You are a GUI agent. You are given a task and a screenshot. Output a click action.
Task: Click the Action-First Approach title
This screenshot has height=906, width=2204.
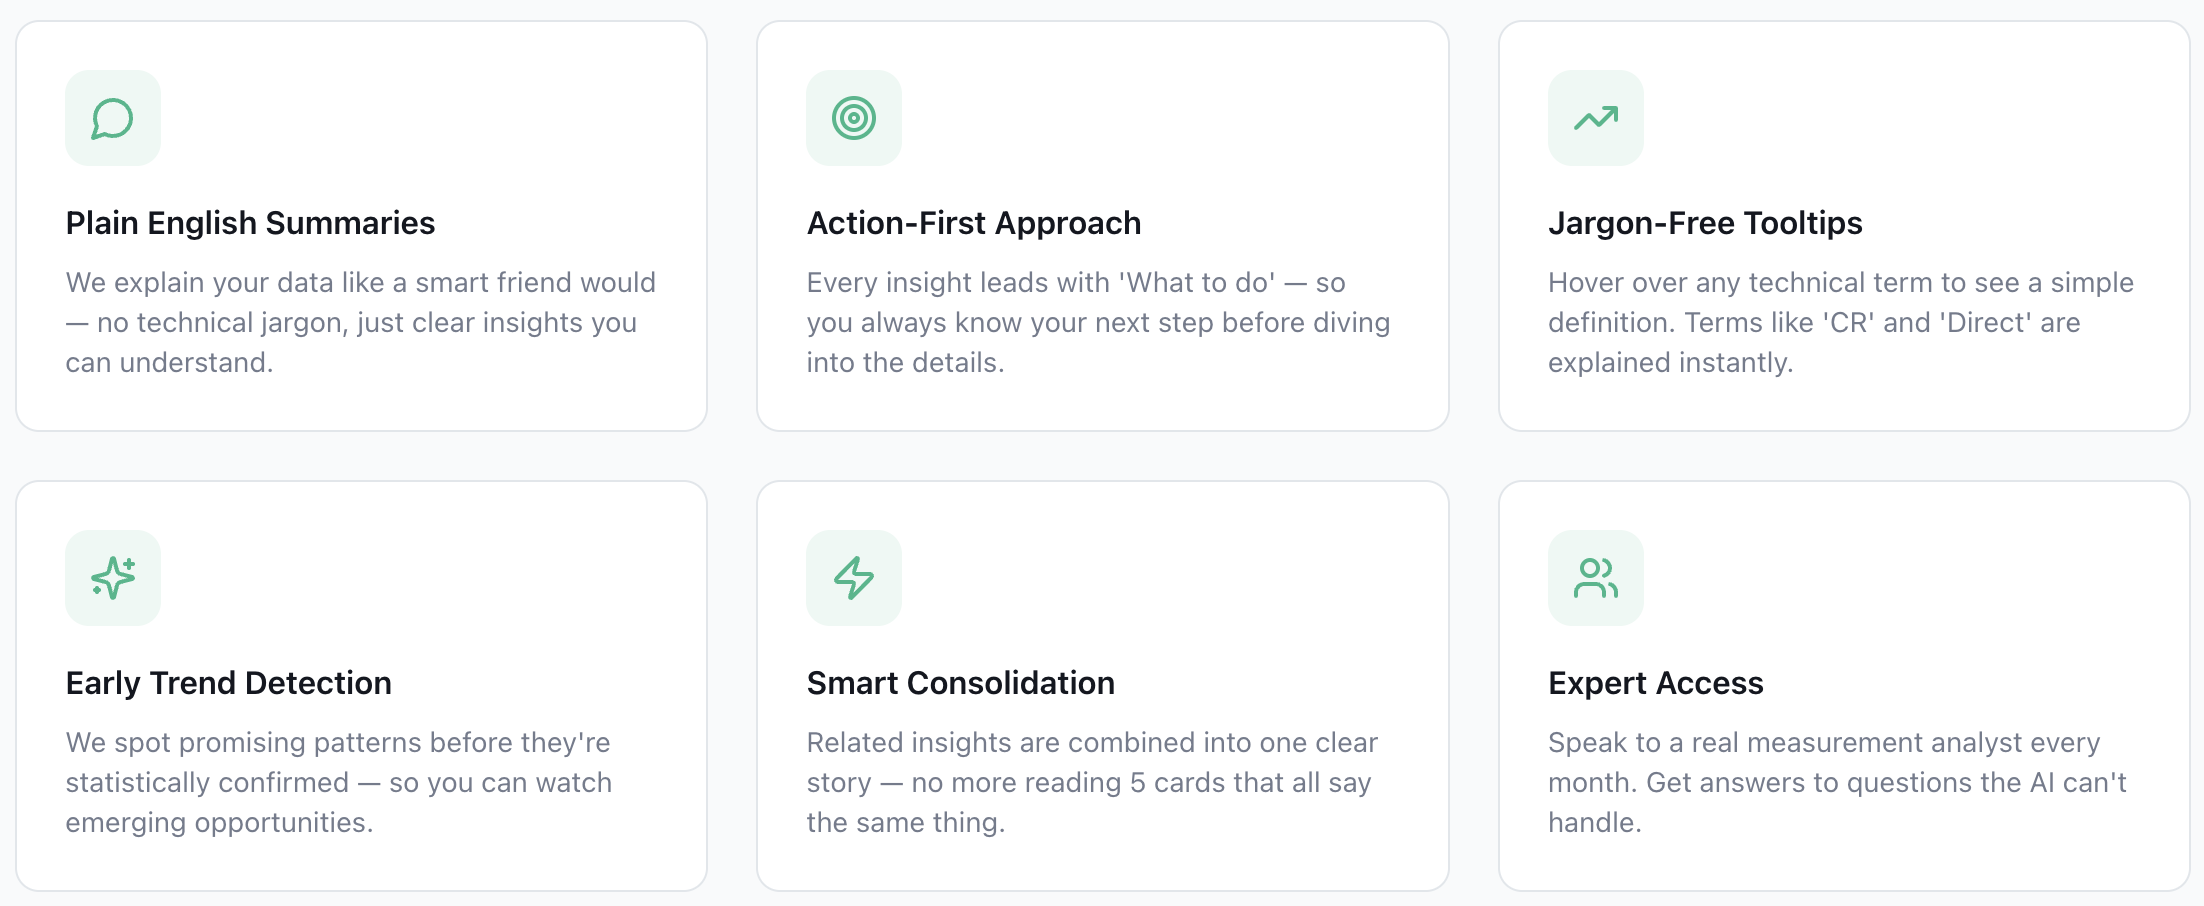pos(974,223)
